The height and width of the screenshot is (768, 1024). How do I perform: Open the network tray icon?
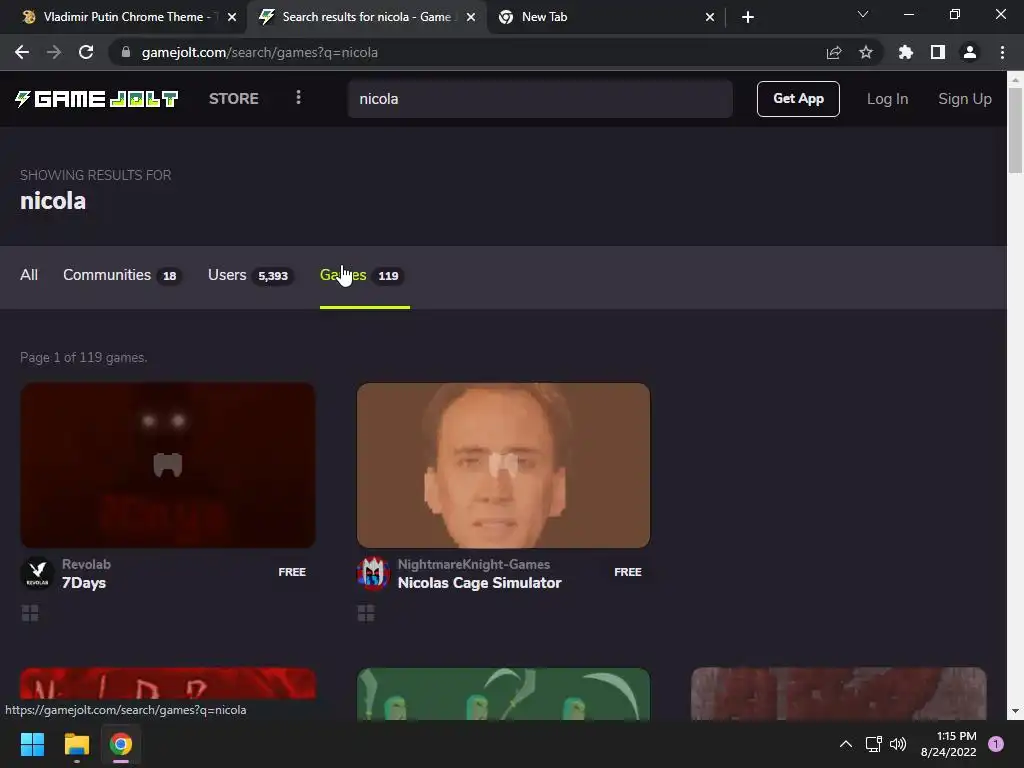[873, 744]
